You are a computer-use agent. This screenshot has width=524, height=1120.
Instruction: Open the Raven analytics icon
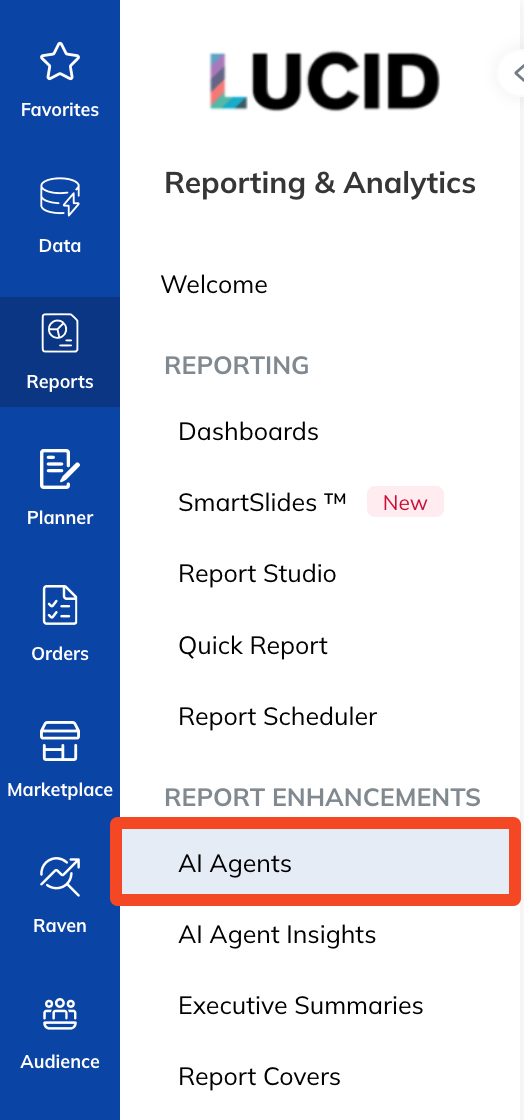pyautogui.click(x=60, y=877)
